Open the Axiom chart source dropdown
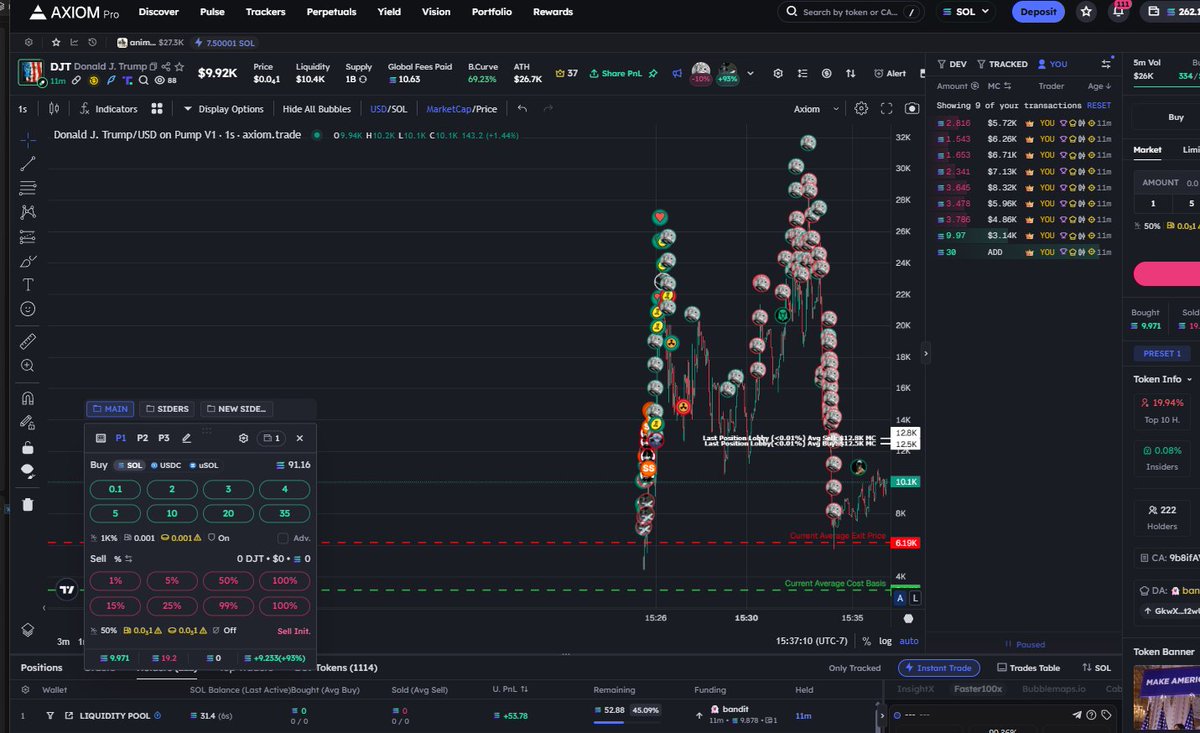Image resolution: width=1200 pixels, height=733 pixels. [814, 109]
